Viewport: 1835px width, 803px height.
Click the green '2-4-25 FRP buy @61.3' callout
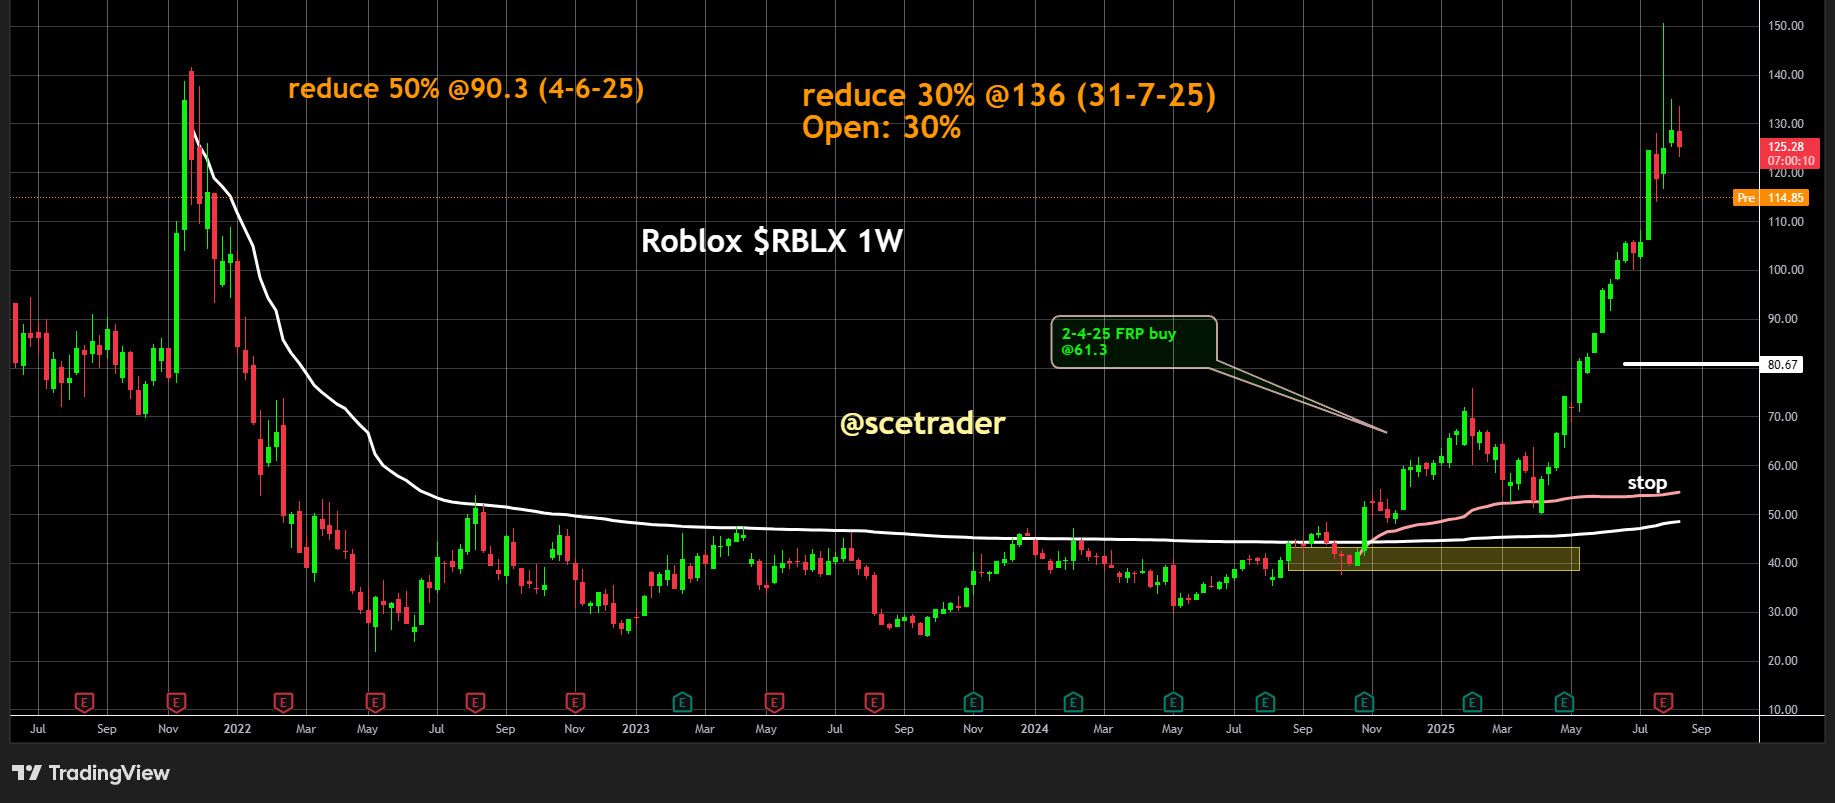(x=1134, y=342)
